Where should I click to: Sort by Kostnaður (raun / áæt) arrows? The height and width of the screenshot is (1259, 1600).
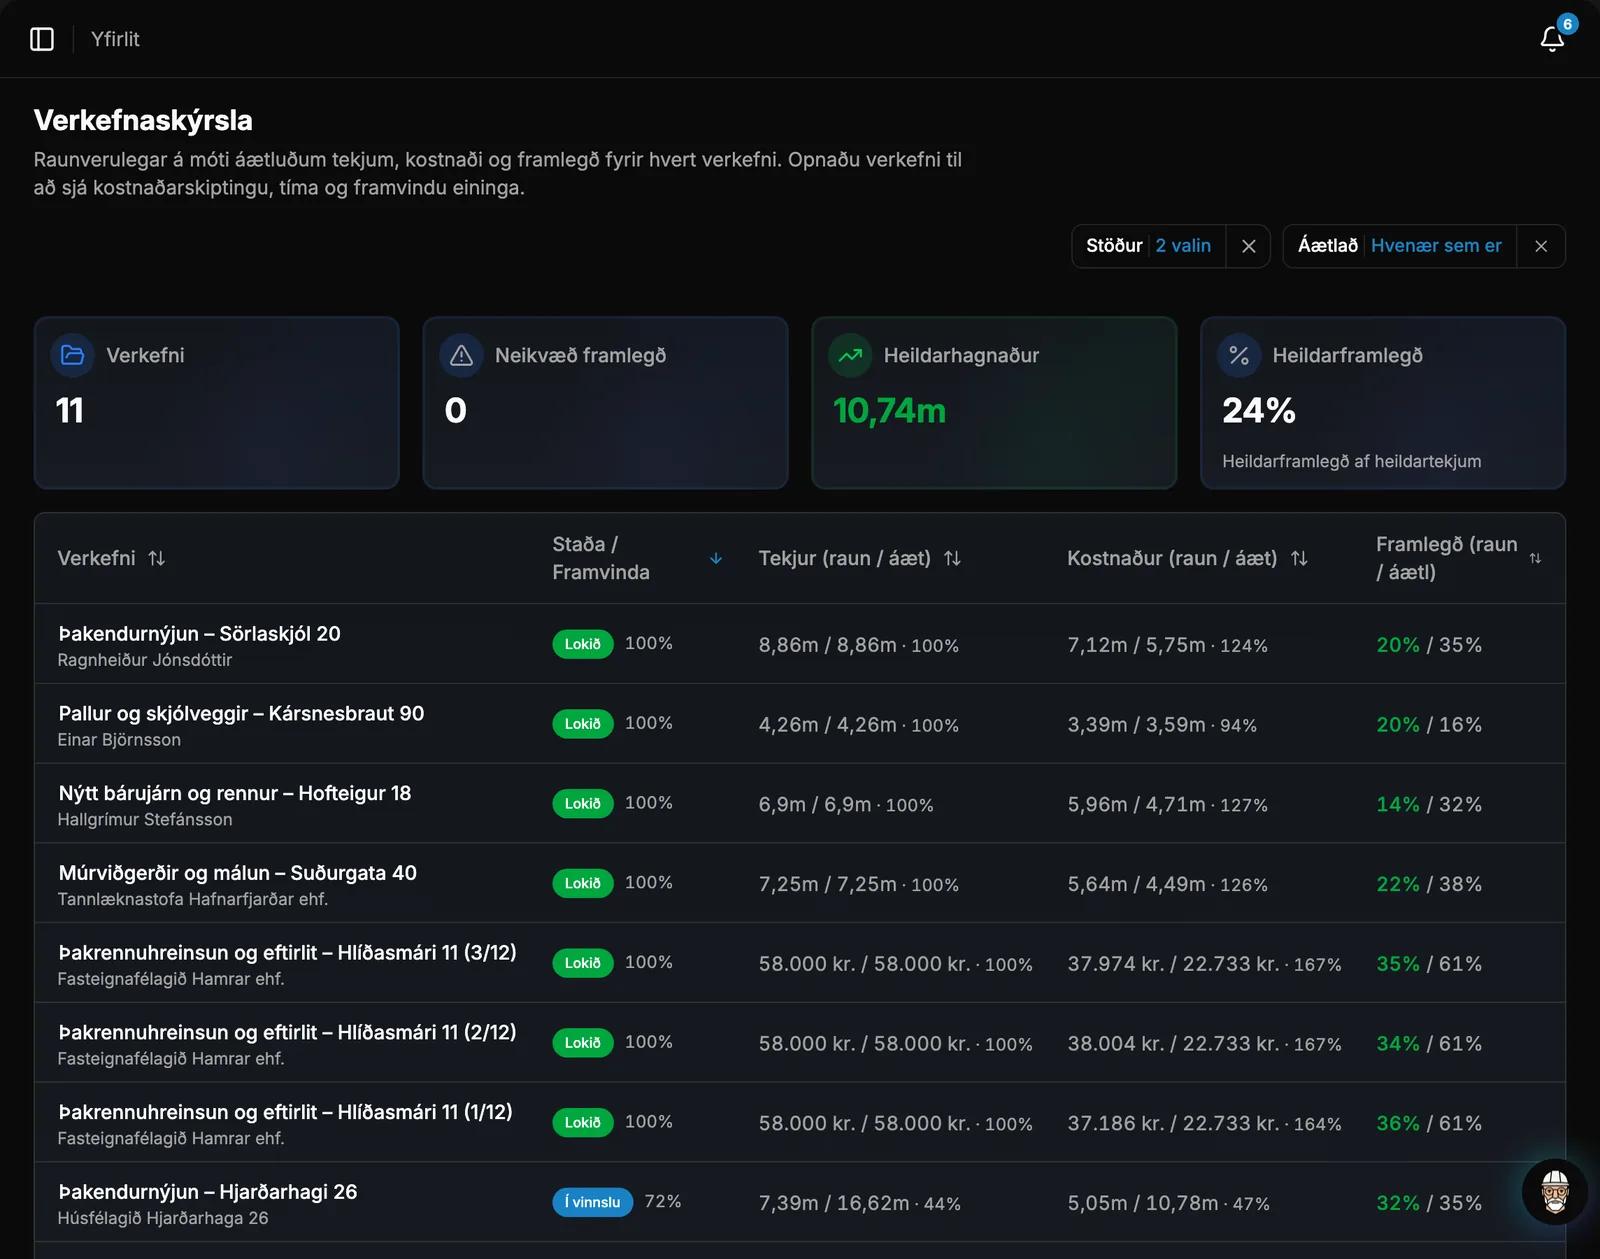pyautogui.click(x=1299, y=558)
